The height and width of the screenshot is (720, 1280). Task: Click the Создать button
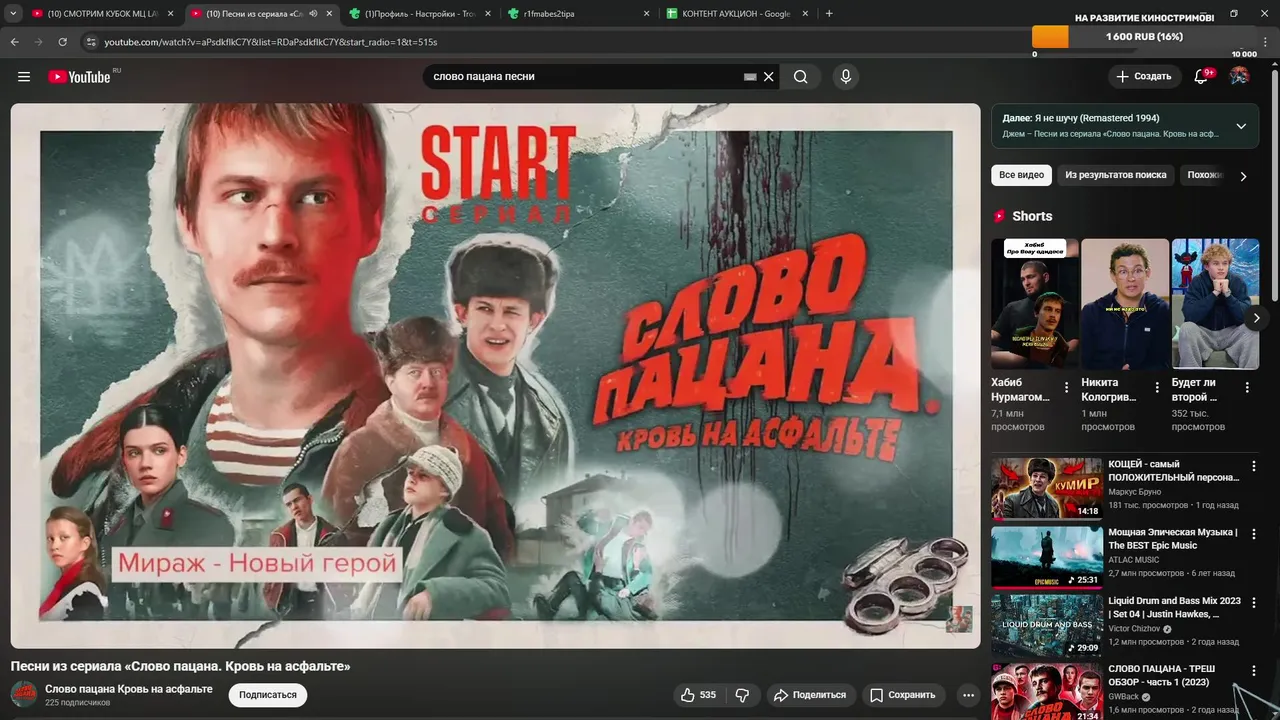click(1144, 77)
